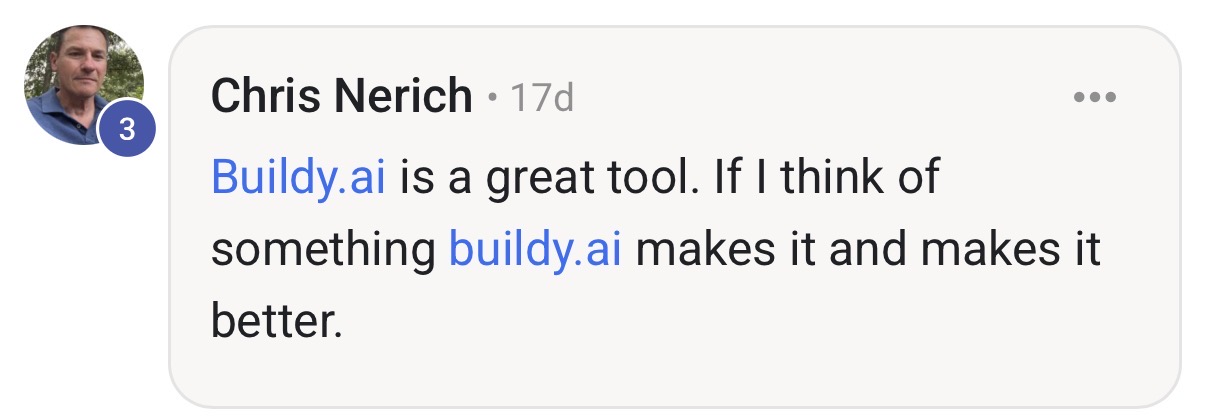1206x419 pixels.
Task: Open the capitalized Buildy.ai link
Action: 299,178
